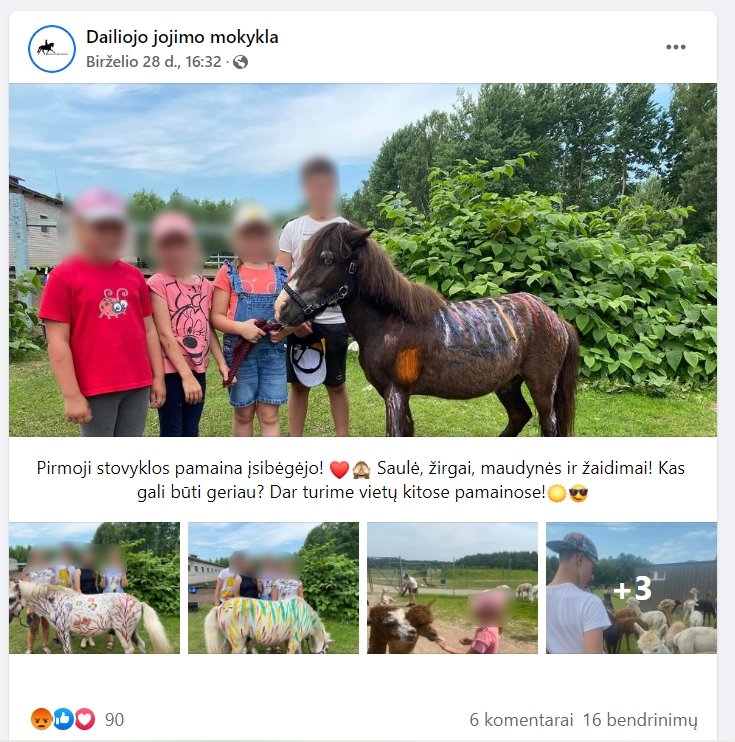Click the public globe audience icon
The height and width of the screenshot is (742, 735).
pos(240,62)
